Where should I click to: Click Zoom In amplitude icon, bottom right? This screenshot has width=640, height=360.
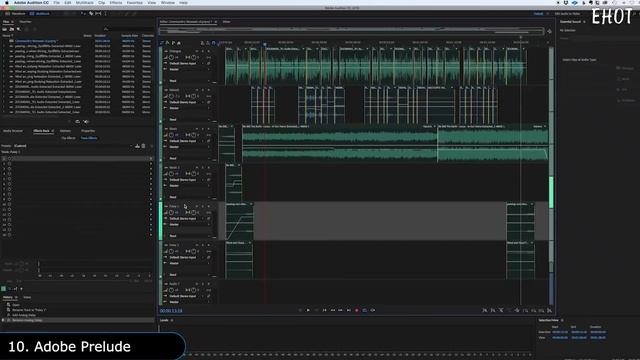(485, 311)
